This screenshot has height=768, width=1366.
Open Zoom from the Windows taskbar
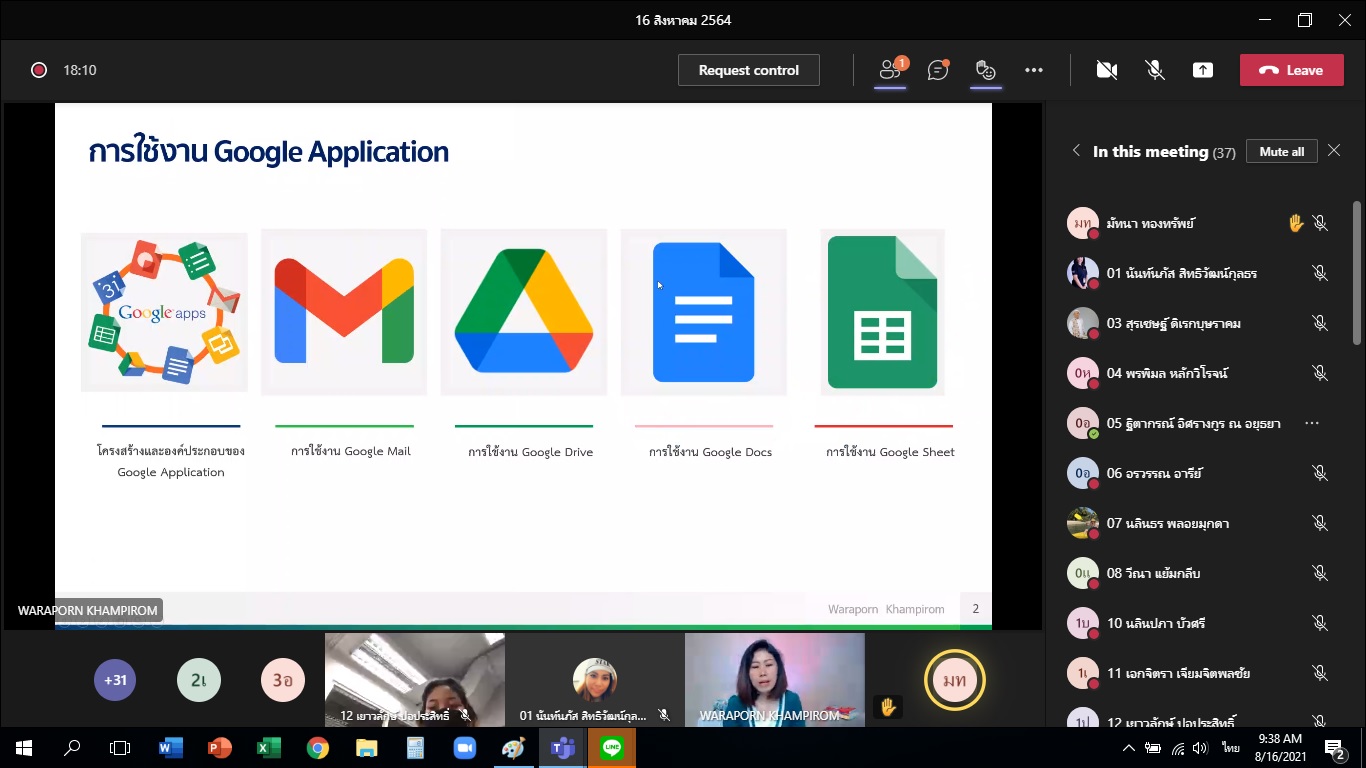click(x=465, y=748)
